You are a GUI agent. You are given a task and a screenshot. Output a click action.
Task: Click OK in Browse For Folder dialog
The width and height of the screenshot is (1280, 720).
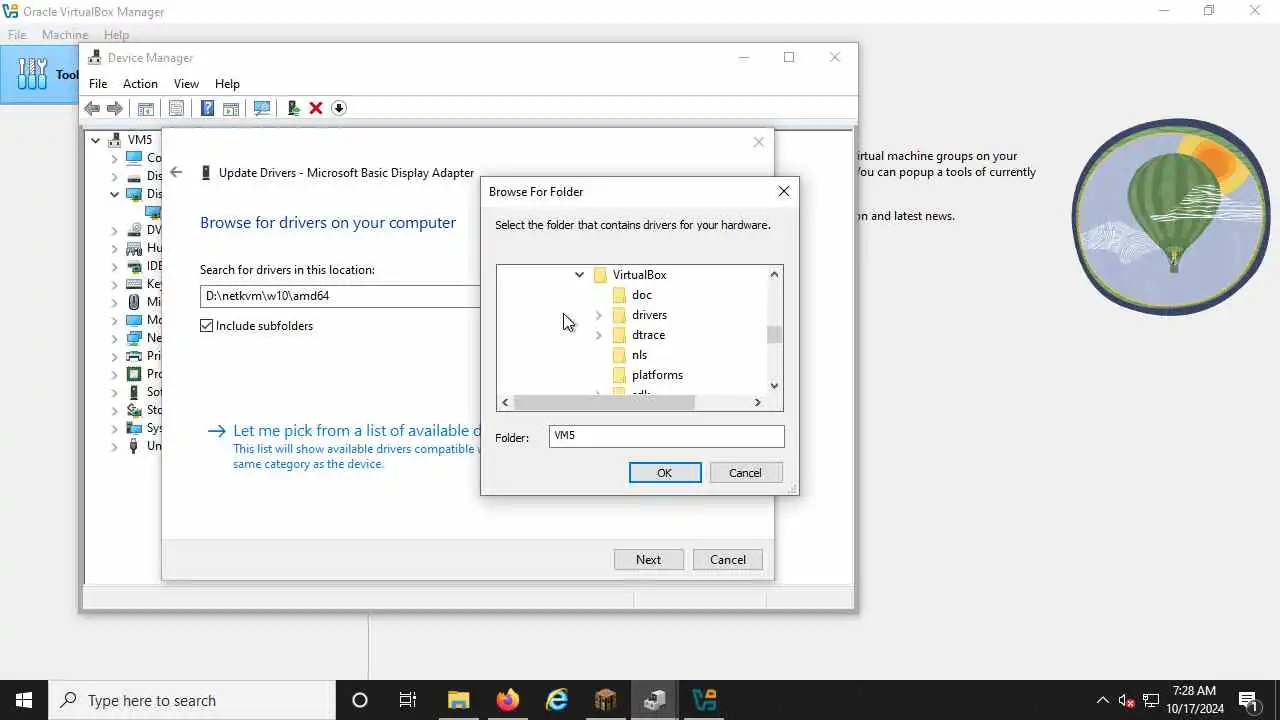click(665, 473)
